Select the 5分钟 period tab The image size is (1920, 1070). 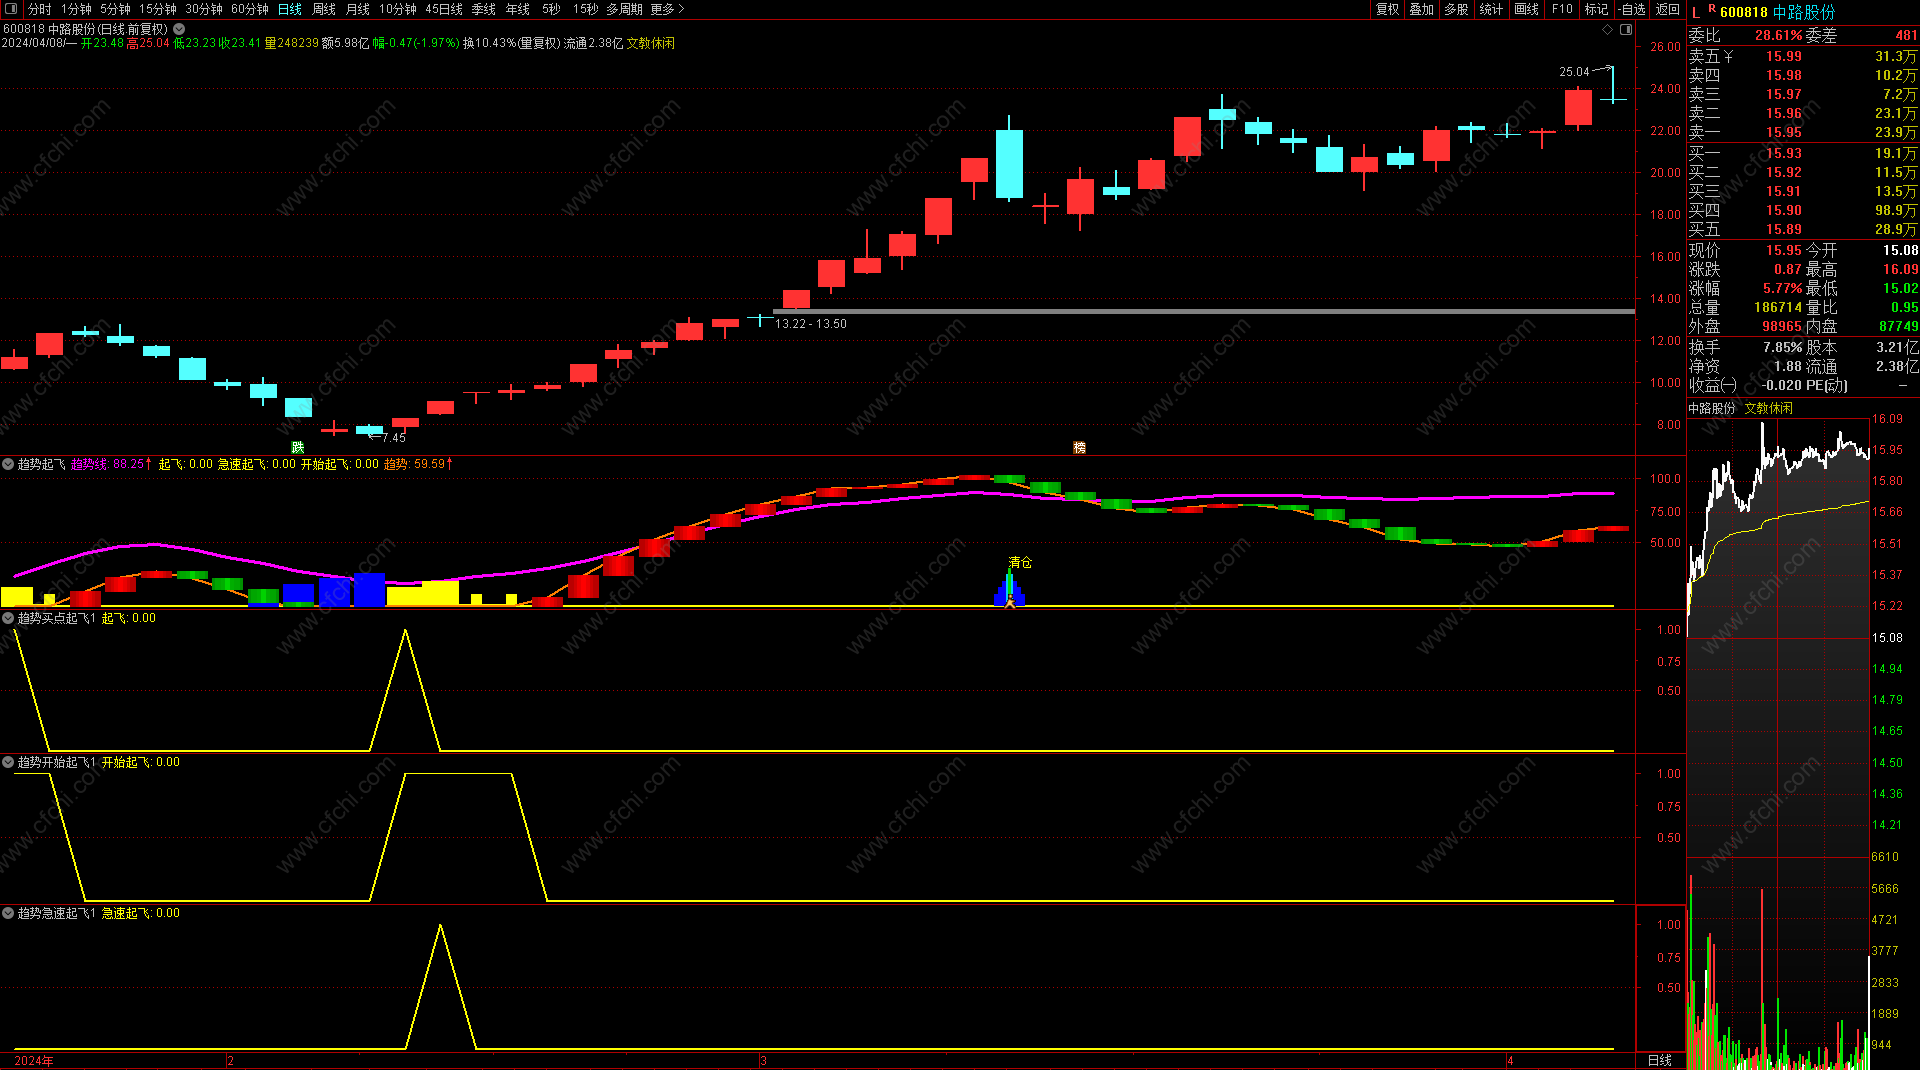[x=115, y=9]
